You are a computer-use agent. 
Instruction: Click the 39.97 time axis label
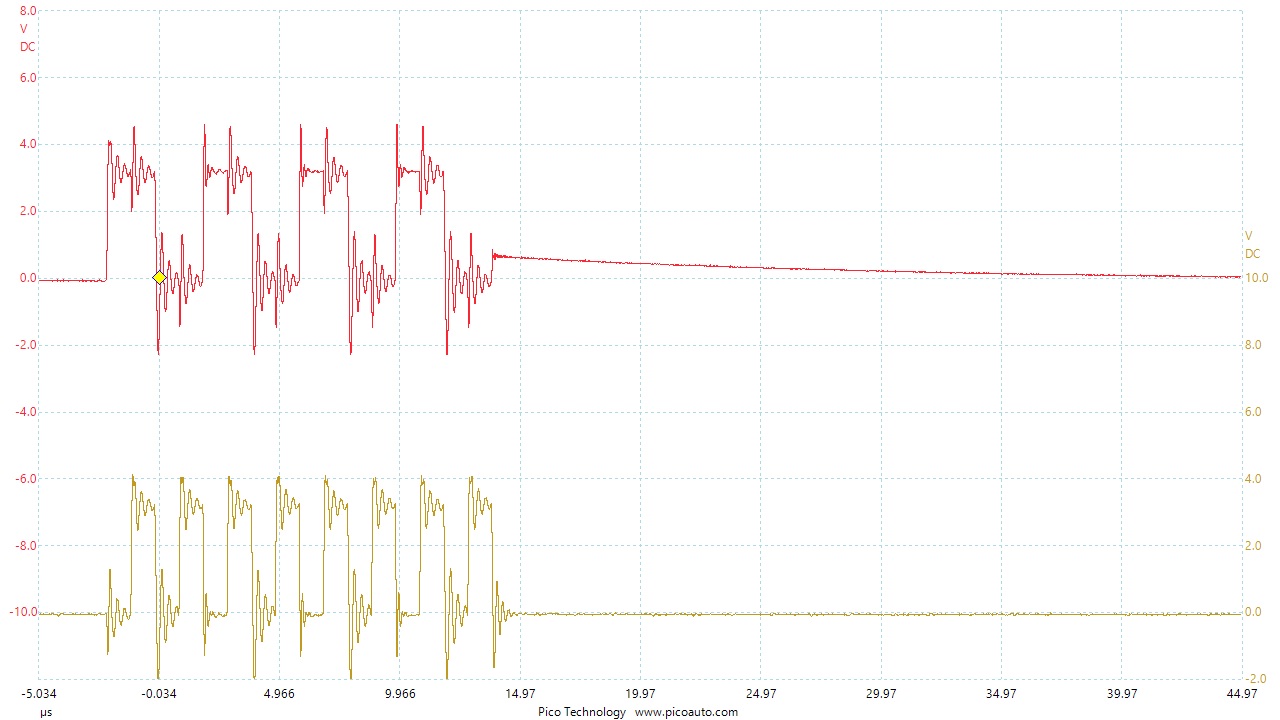[1121, 694]
